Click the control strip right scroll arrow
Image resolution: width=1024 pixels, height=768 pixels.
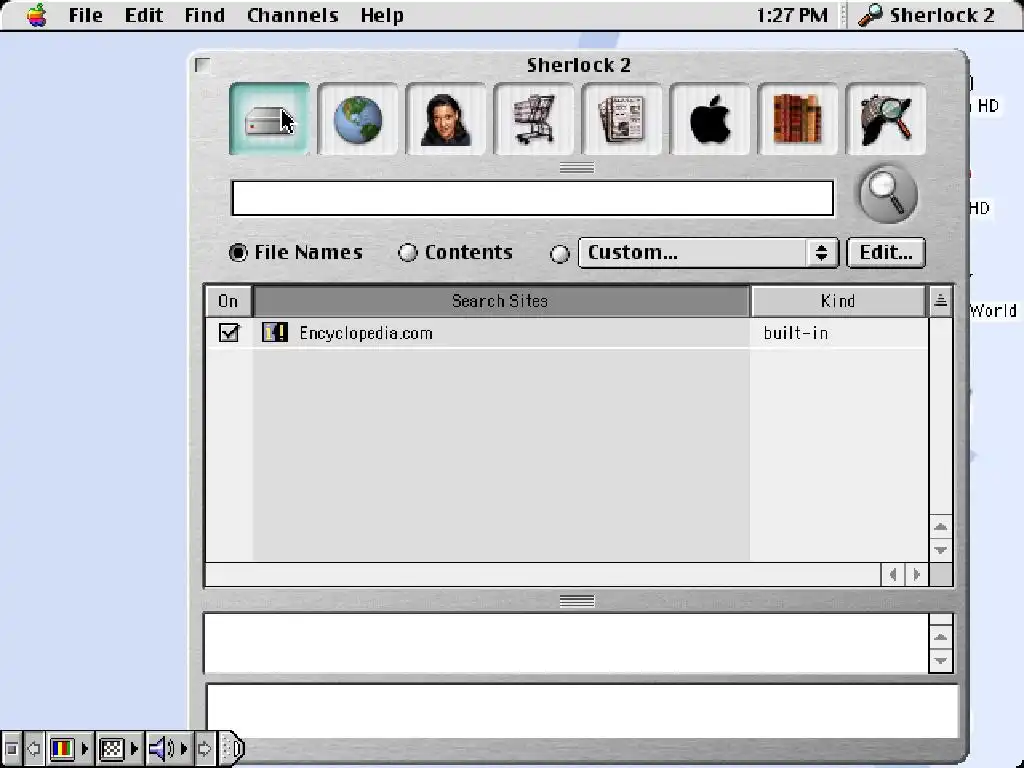[x=204, y=748]
